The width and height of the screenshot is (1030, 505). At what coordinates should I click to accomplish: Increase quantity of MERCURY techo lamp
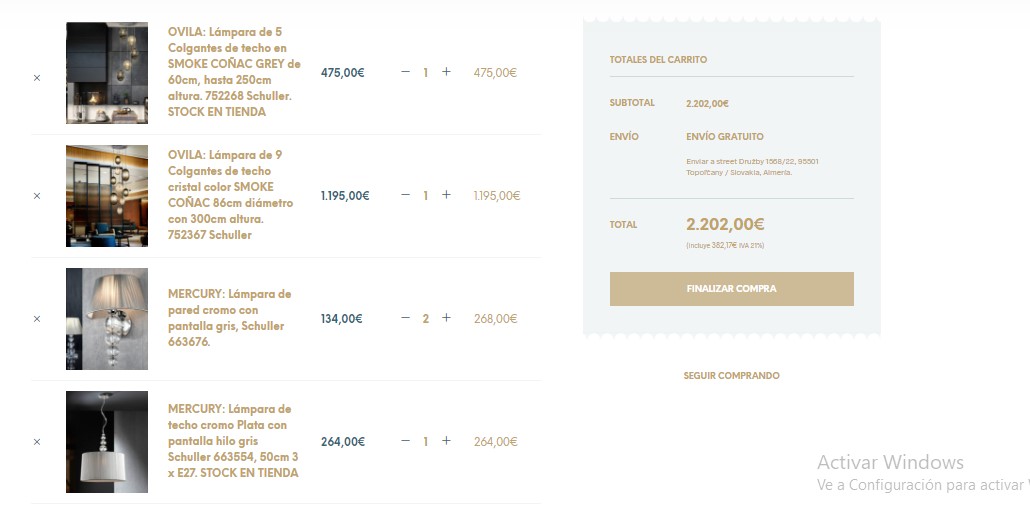[x=446, y=441]
